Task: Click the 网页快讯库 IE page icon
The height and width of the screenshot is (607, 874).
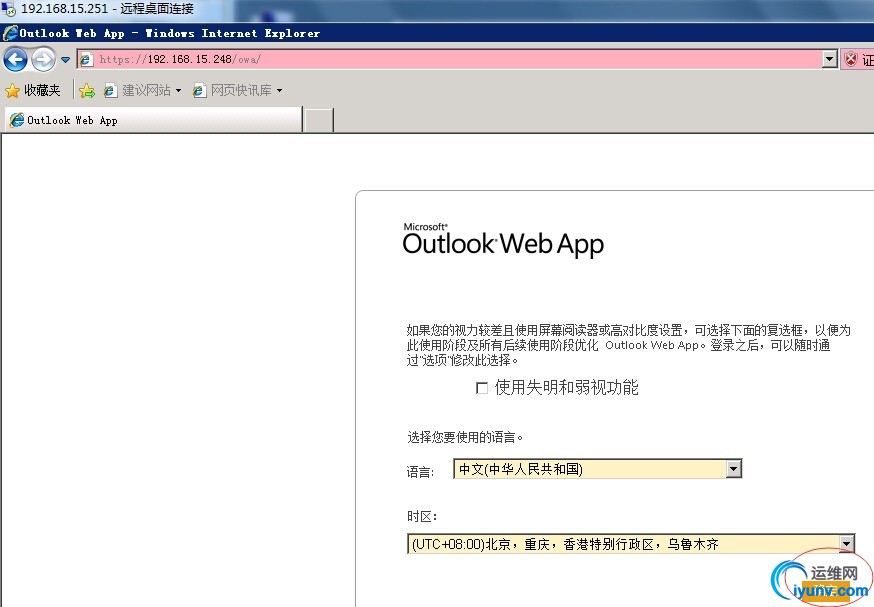Action: (199, 90)
